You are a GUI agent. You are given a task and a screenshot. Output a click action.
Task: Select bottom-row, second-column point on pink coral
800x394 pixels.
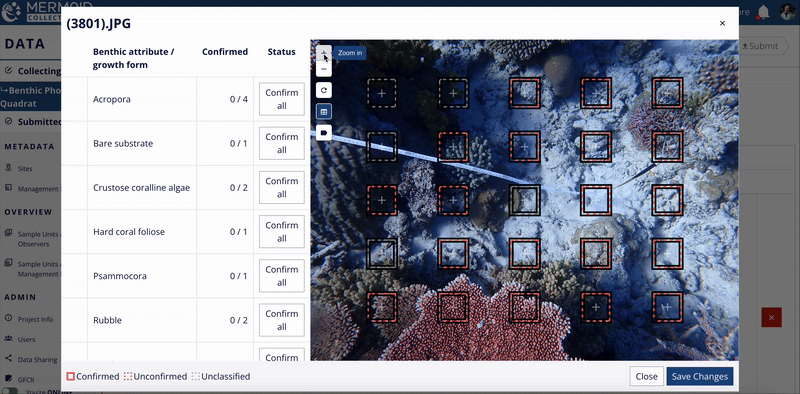453,307
